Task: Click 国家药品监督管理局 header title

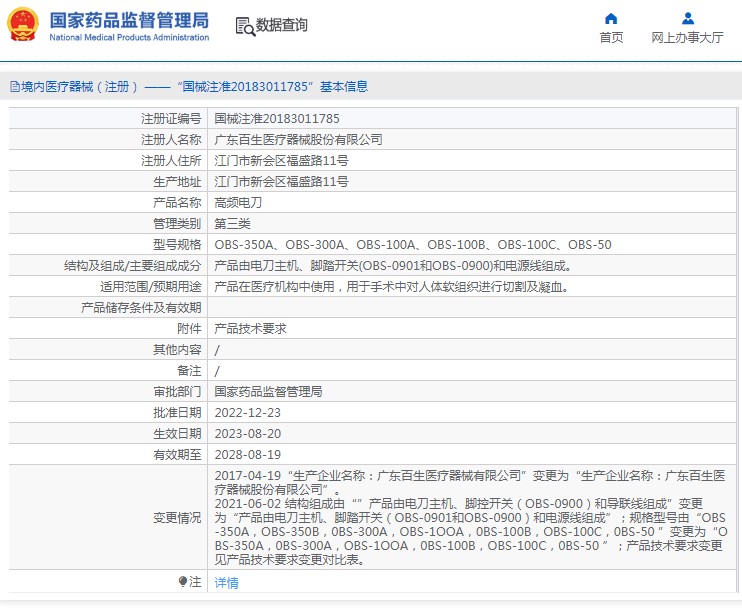Action: [129, 20]
